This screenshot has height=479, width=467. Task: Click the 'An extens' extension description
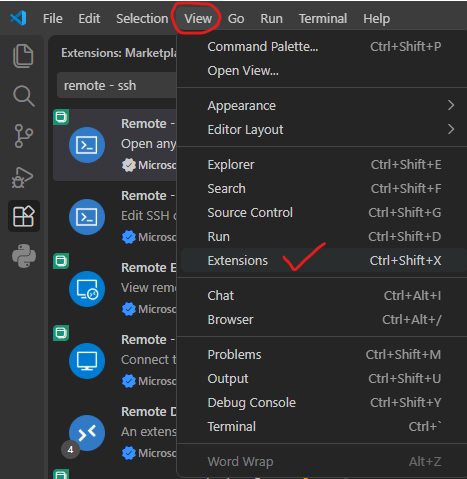[x=149, y=432]
